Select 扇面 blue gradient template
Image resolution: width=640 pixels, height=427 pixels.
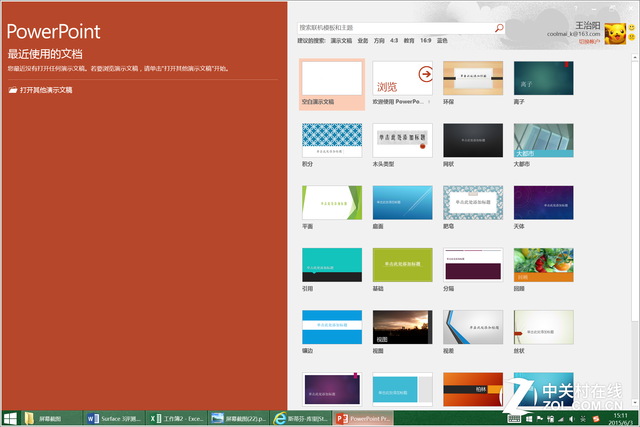pyautogui.click(x=402, y=203)
